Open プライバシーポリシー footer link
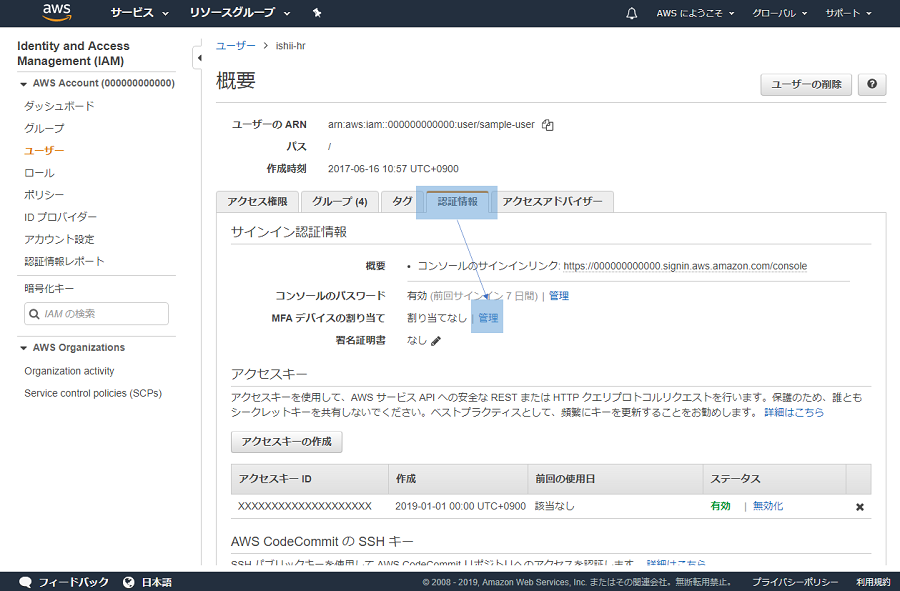Image resolution: width=900 pixels, height=591 pixels. click(795, 582)
